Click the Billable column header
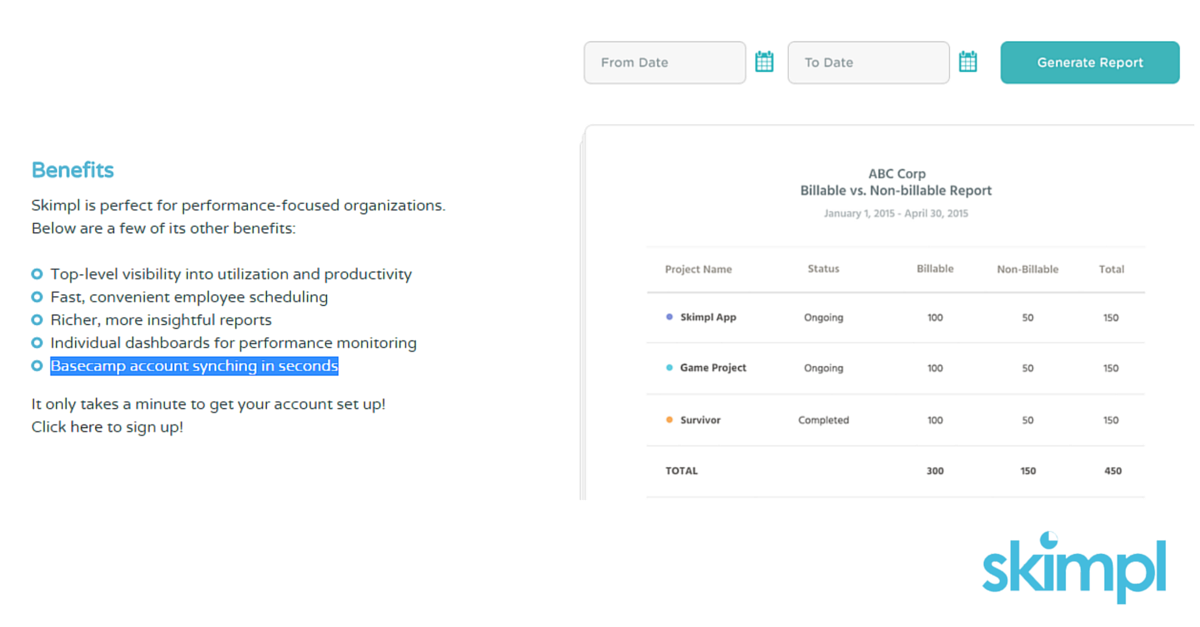1200x627 pixels. pos(935,268)
